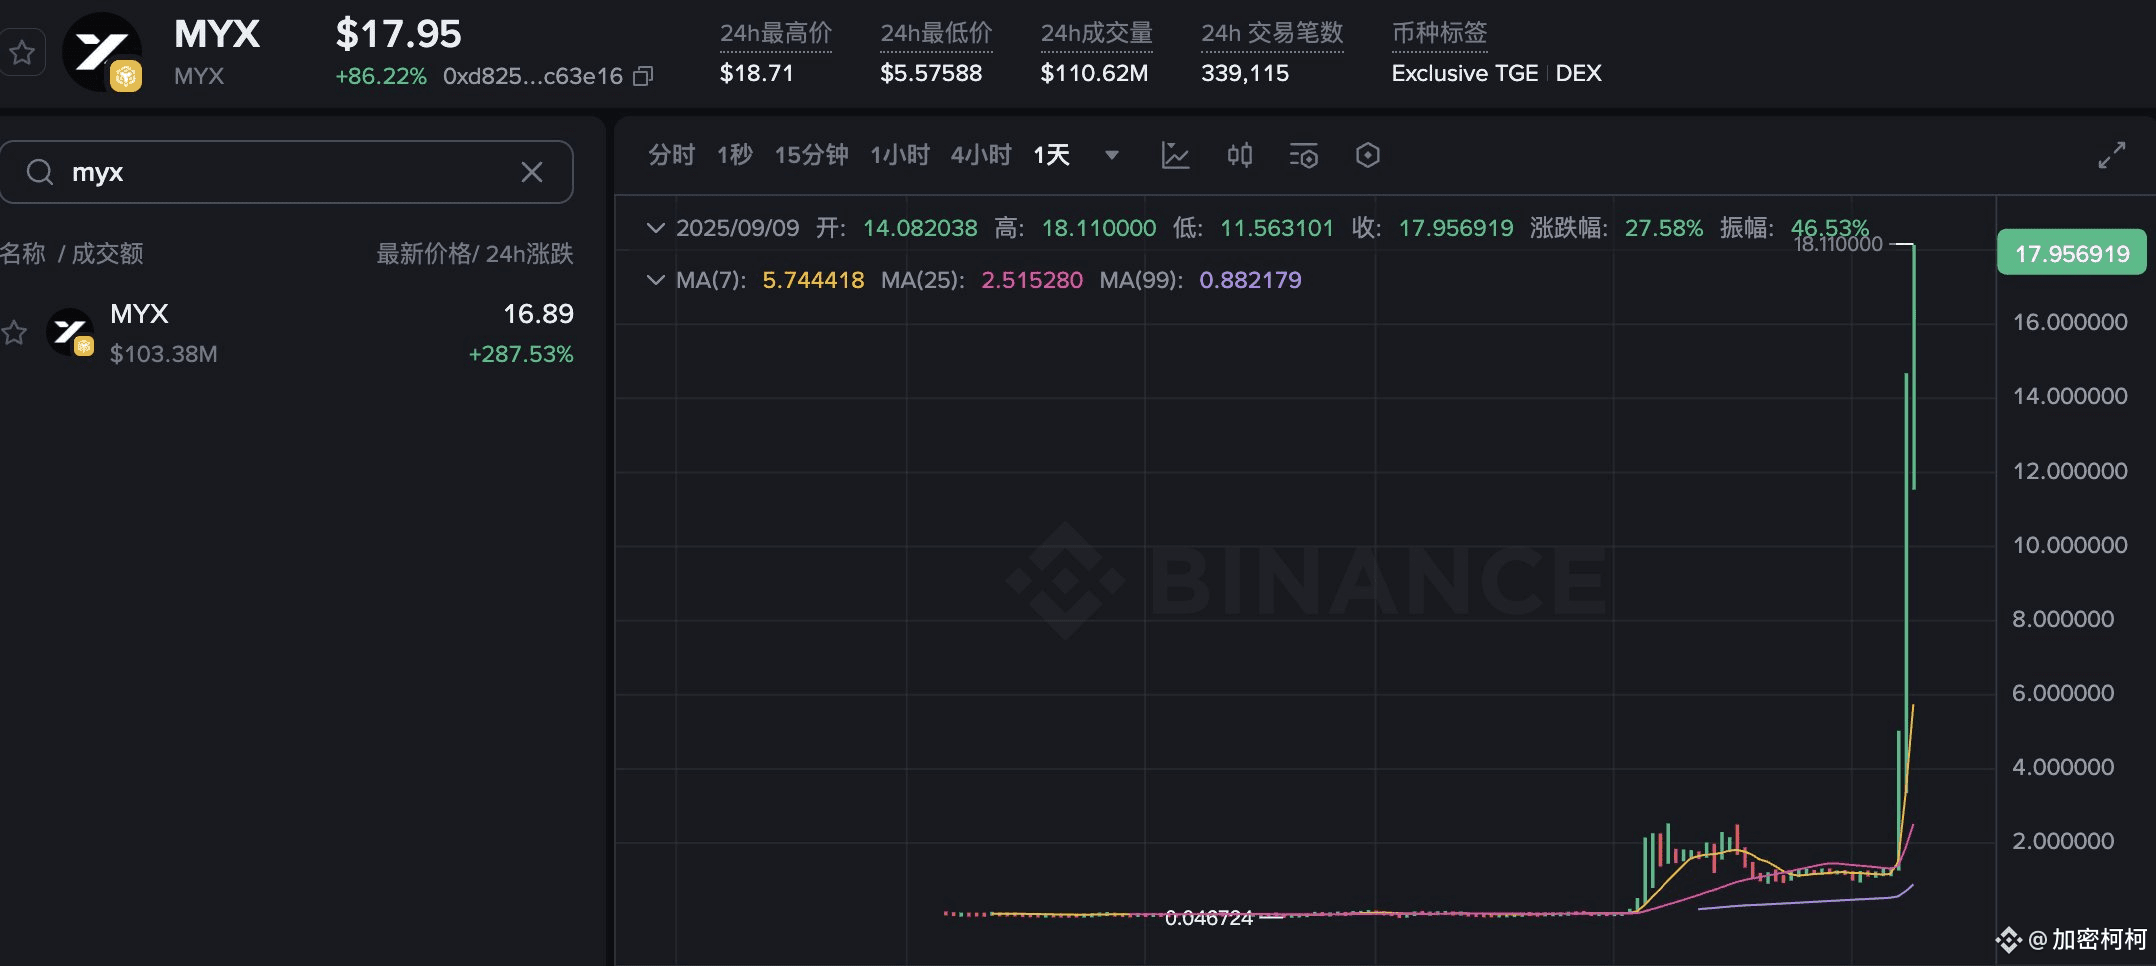Select the 1小时 chart interval
Screen dimensions: 2156x966
click(900, 155)
